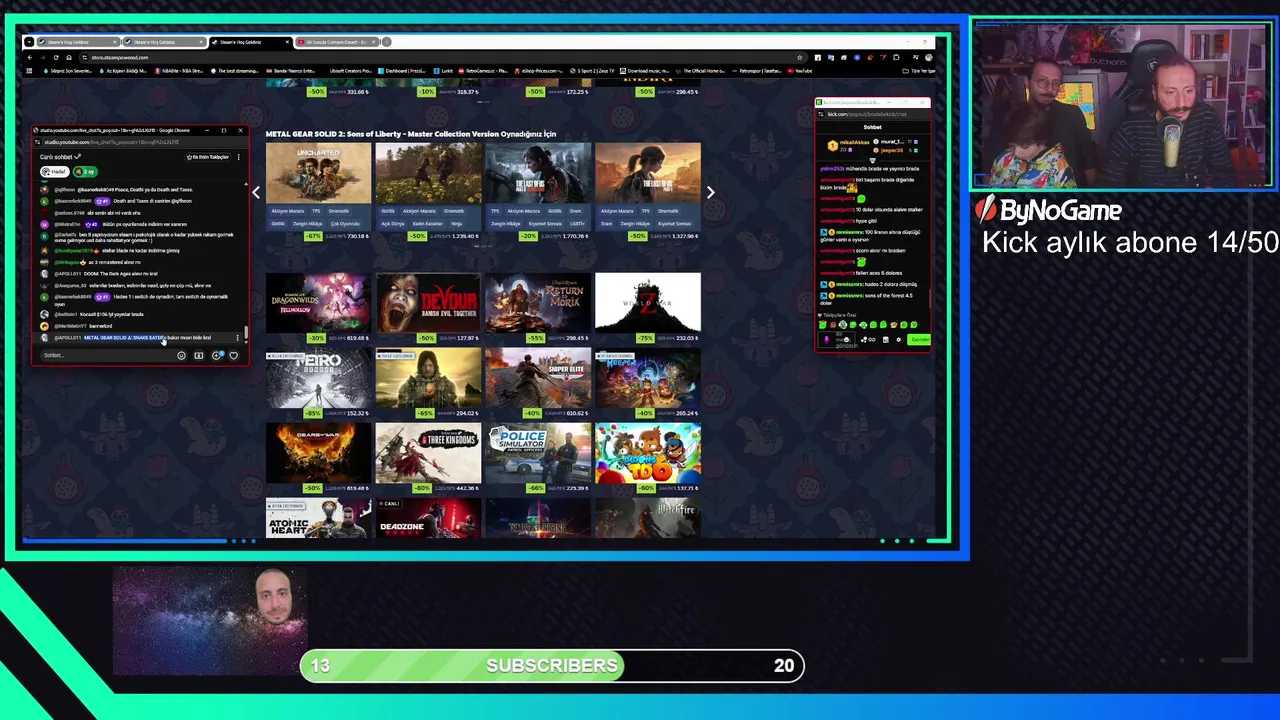Open the Metro Exodus capsule
1280x720 pixels.
[x=318, y=379]
